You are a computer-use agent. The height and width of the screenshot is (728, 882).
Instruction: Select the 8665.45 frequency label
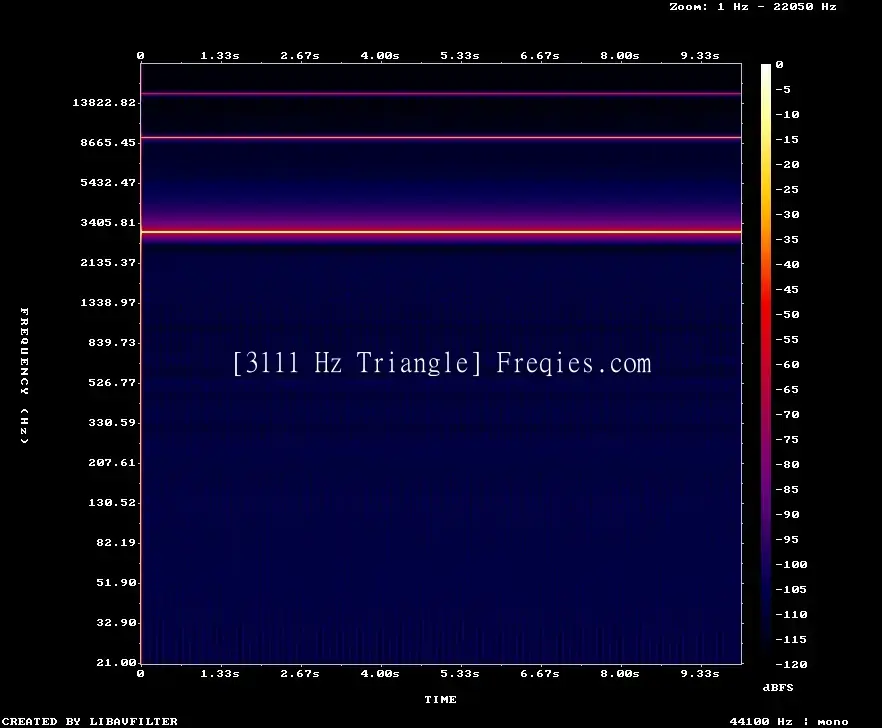pyautogui.click(x=108, y=142)
